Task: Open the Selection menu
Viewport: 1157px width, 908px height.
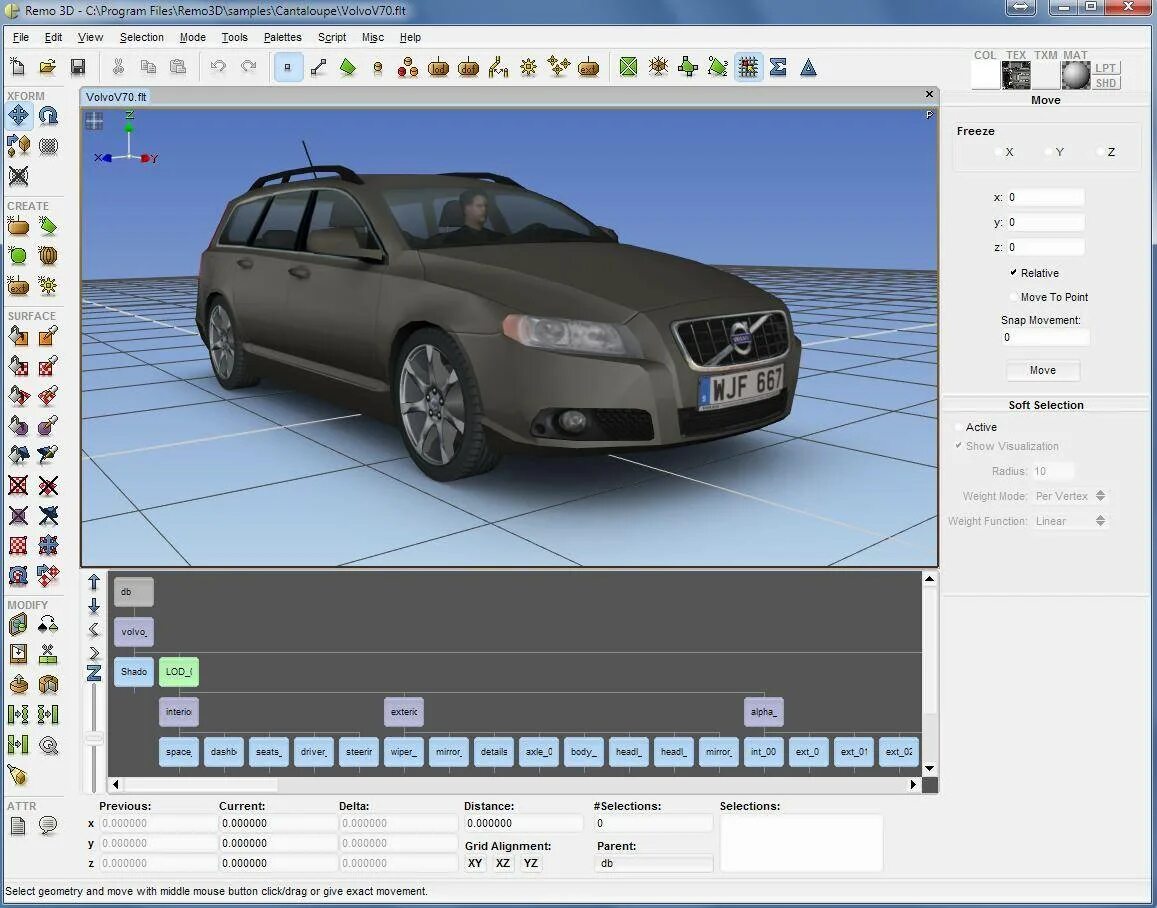Action: click(x=142, y=37)
